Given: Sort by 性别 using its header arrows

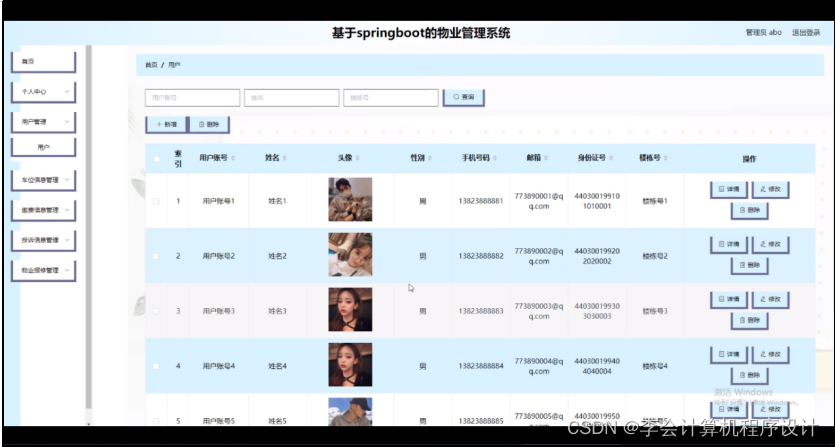Looking at the screenshot, I should (430, 158).
